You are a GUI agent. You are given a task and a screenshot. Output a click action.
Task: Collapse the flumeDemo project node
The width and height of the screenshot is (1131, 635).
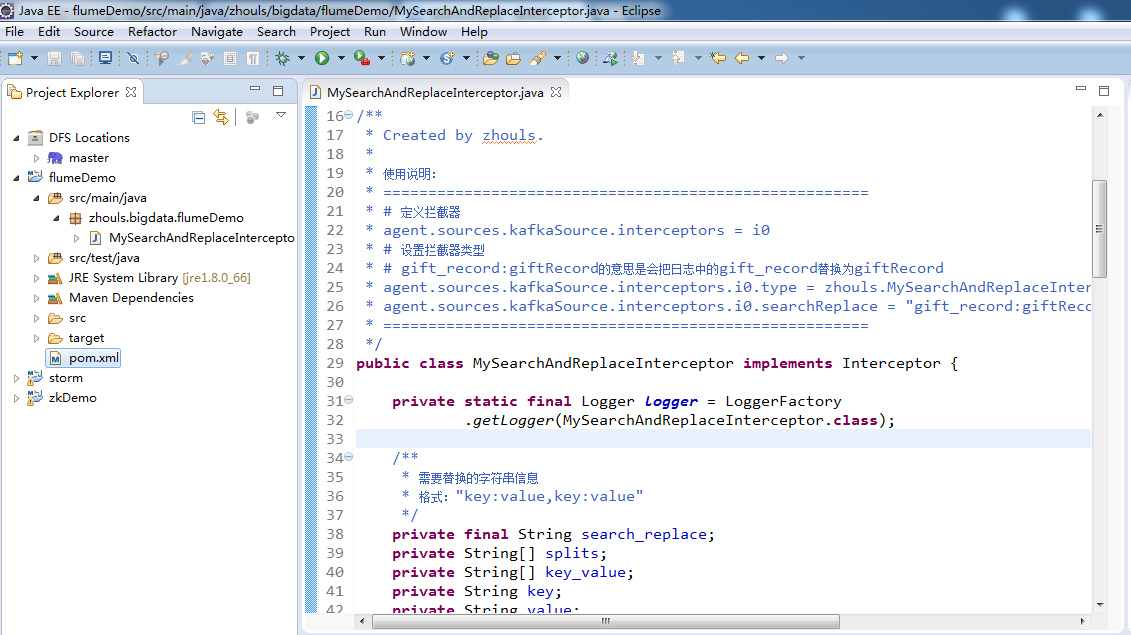[17, 178]
